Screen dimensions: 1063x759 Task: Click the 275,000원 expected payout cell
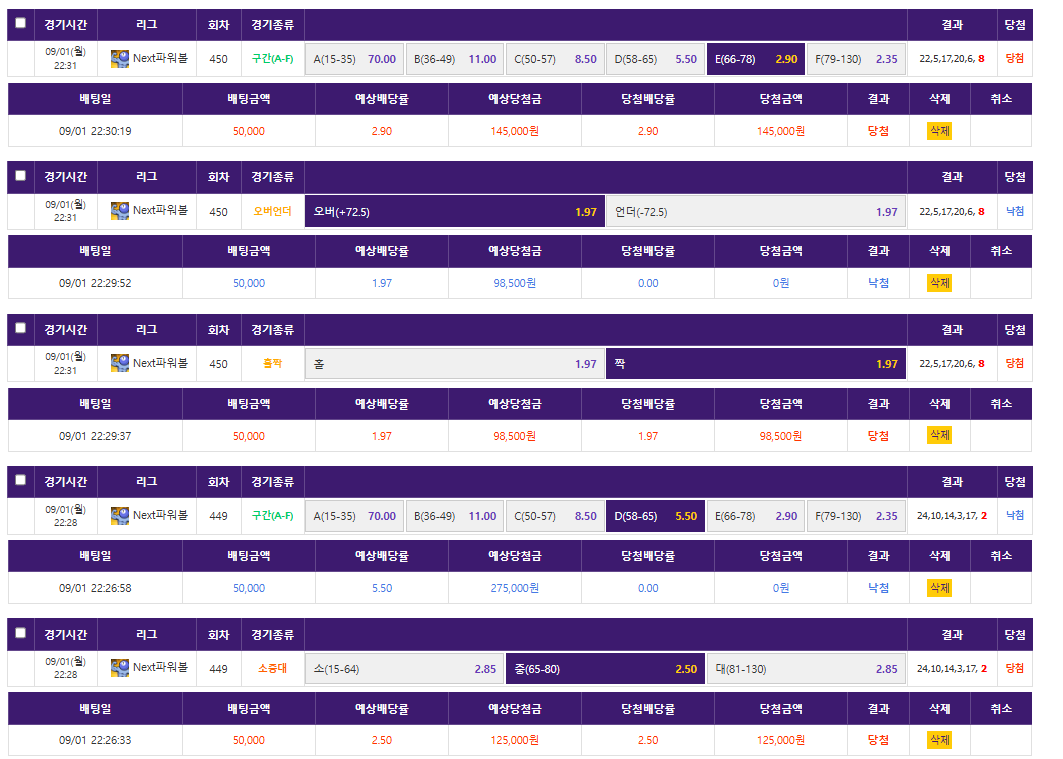[515, 588]
